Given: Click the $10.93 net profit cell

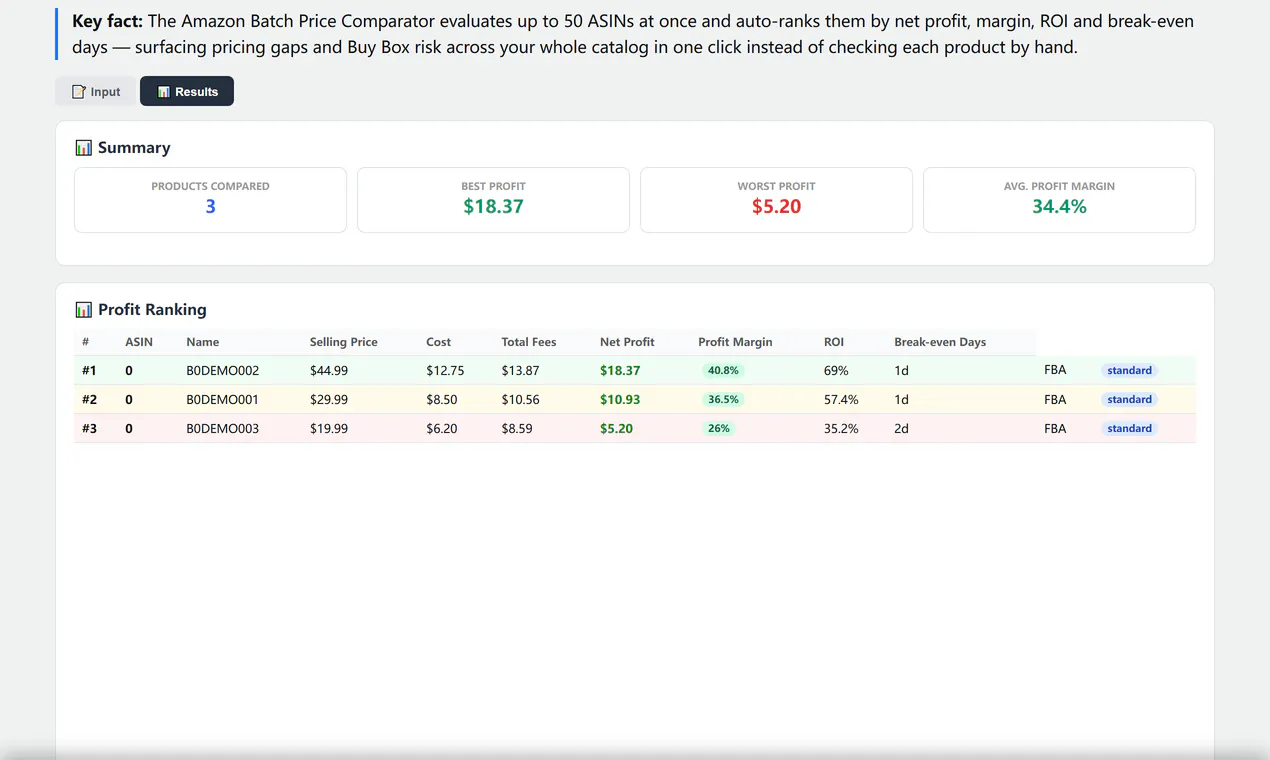Looking at the screenshot, I should [620, 400].
